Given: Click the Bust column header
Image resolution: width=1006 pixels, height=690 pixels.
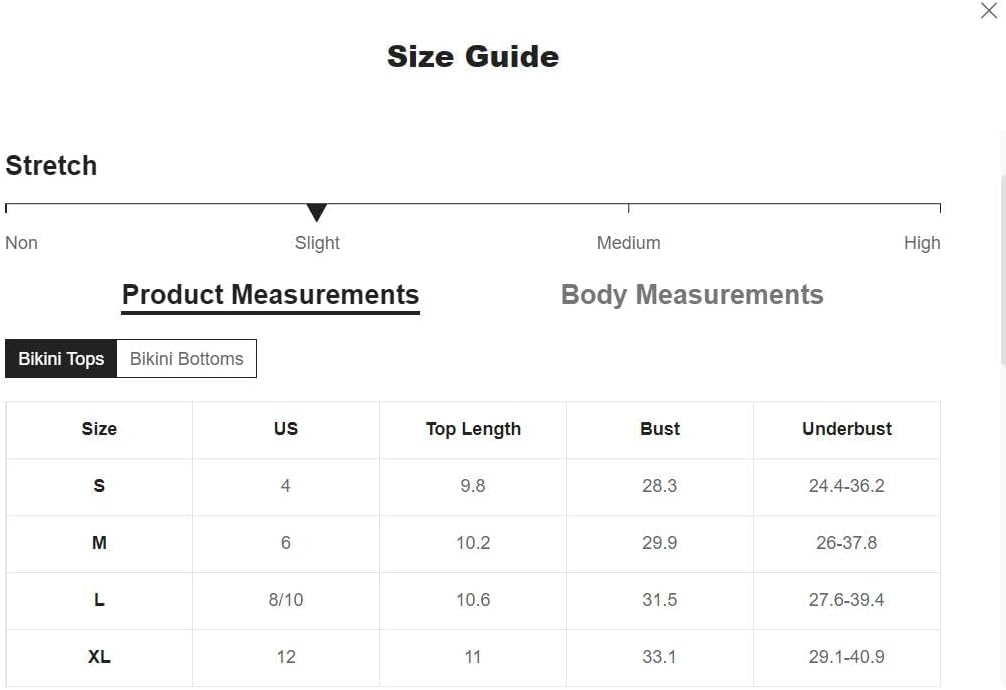Looking at the screenshot, I should pos(660,429).
